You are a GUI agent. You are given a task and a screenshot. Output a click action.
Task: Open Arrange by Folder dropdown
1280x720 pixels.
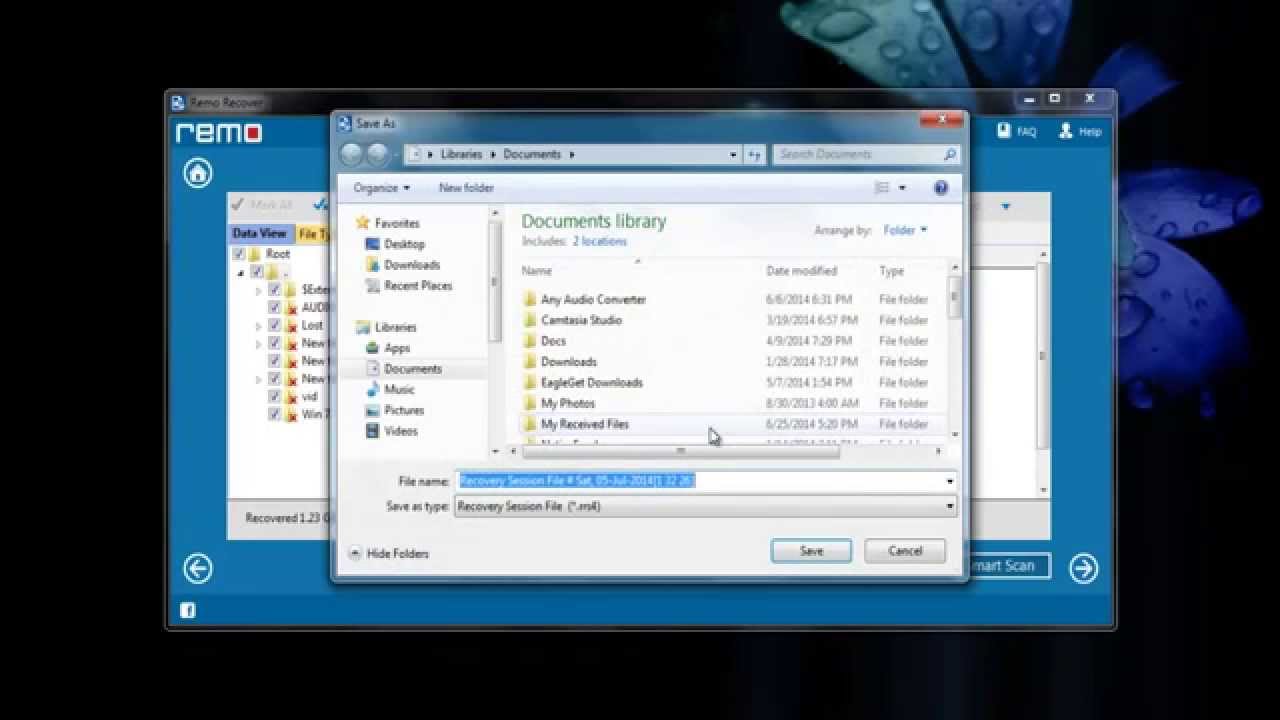pos(905,230)
